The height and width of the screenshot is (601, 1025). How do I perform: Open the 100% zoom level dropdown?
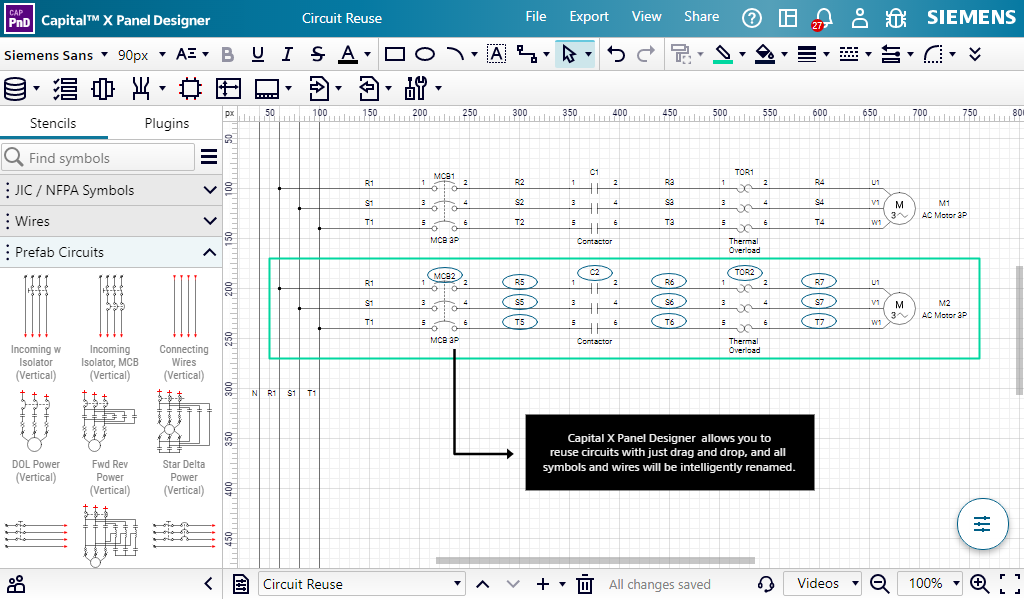point(931,583)
